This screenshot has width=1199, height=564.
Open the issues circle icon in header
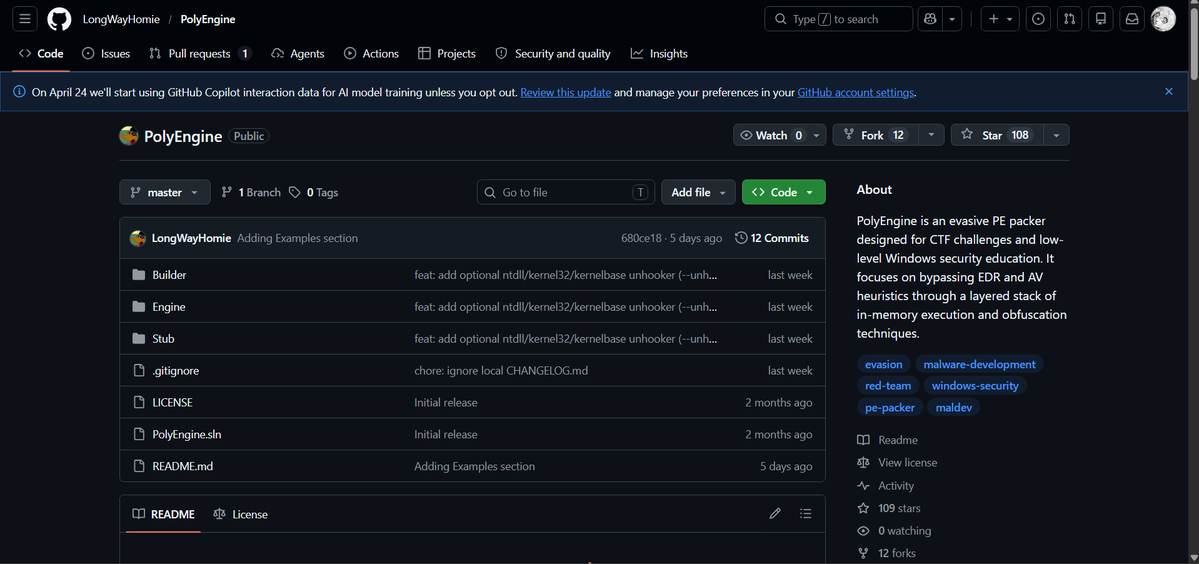[x=1038, y=19]
